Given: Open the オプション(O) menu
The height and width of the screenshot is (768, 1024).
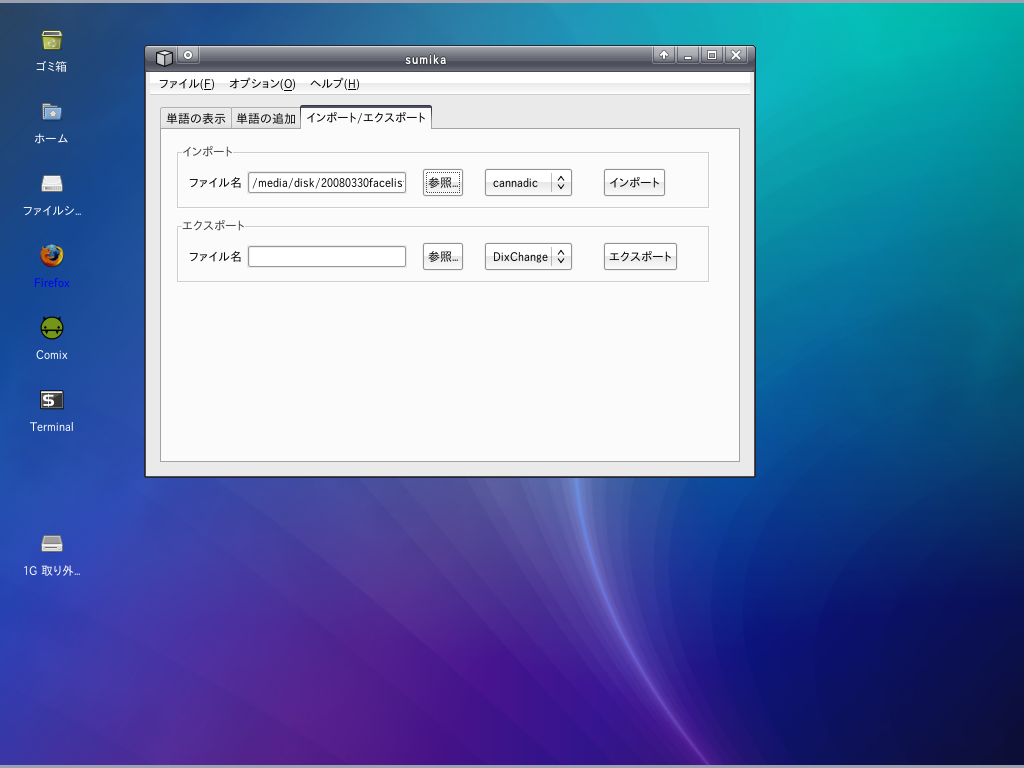Looking at the screenshot, I should (262, 84).
